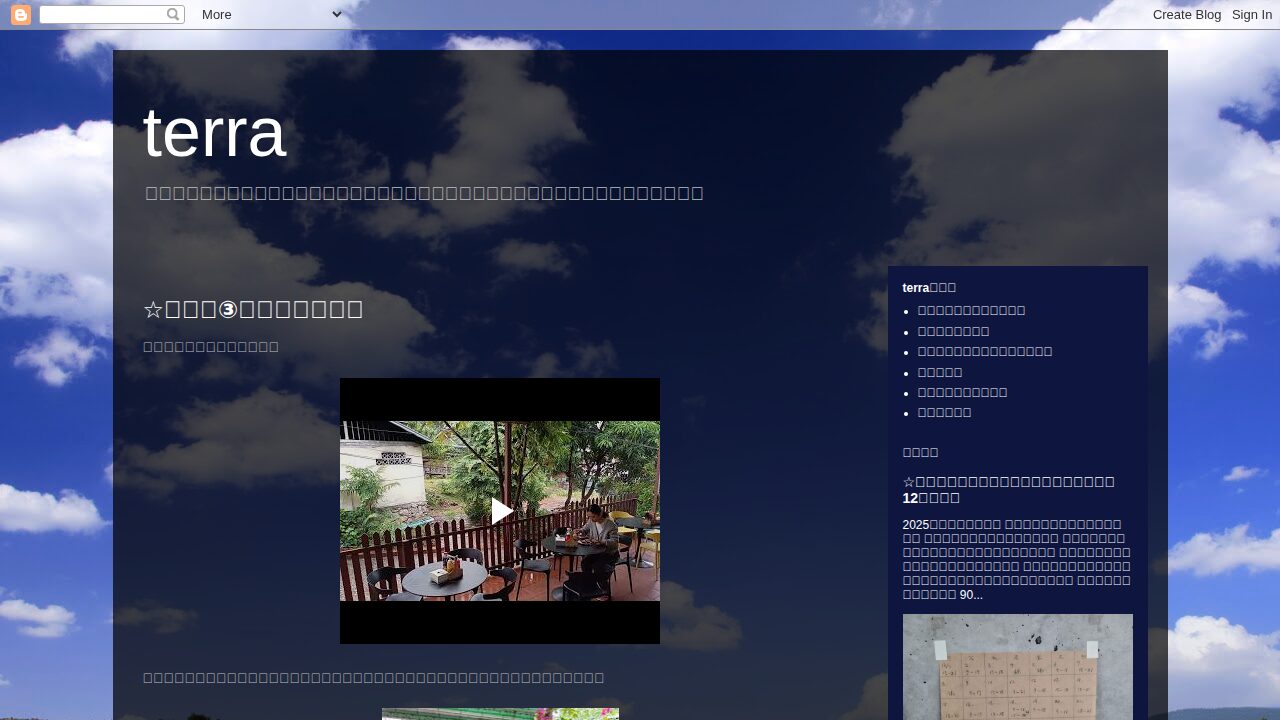The height and width of the screenshot is (720, 1280).
Task: Click the terra blog title
Action: 215,132
